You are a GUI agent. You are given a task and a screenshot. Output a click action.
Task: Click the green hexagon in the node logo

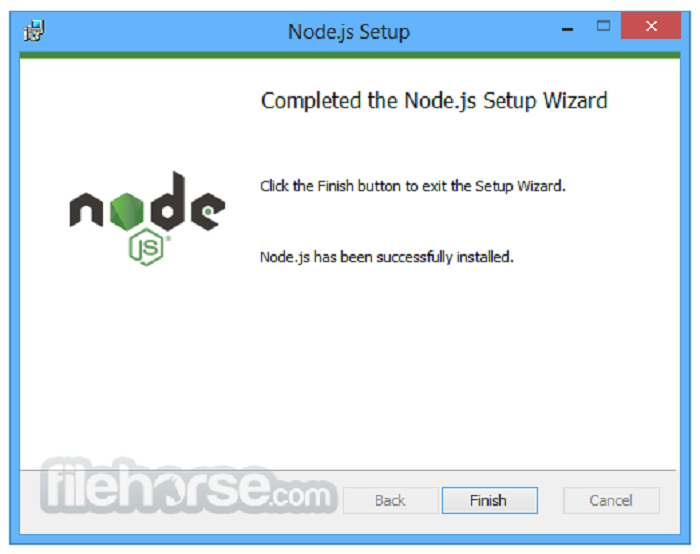point(126,212)
